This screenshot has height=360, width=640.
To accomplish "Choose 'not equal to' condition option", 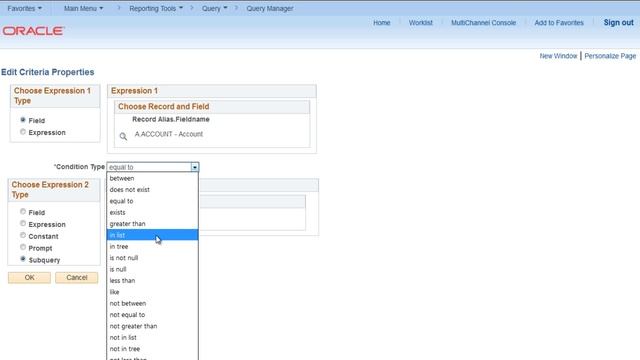I will (x=153, y=315).
